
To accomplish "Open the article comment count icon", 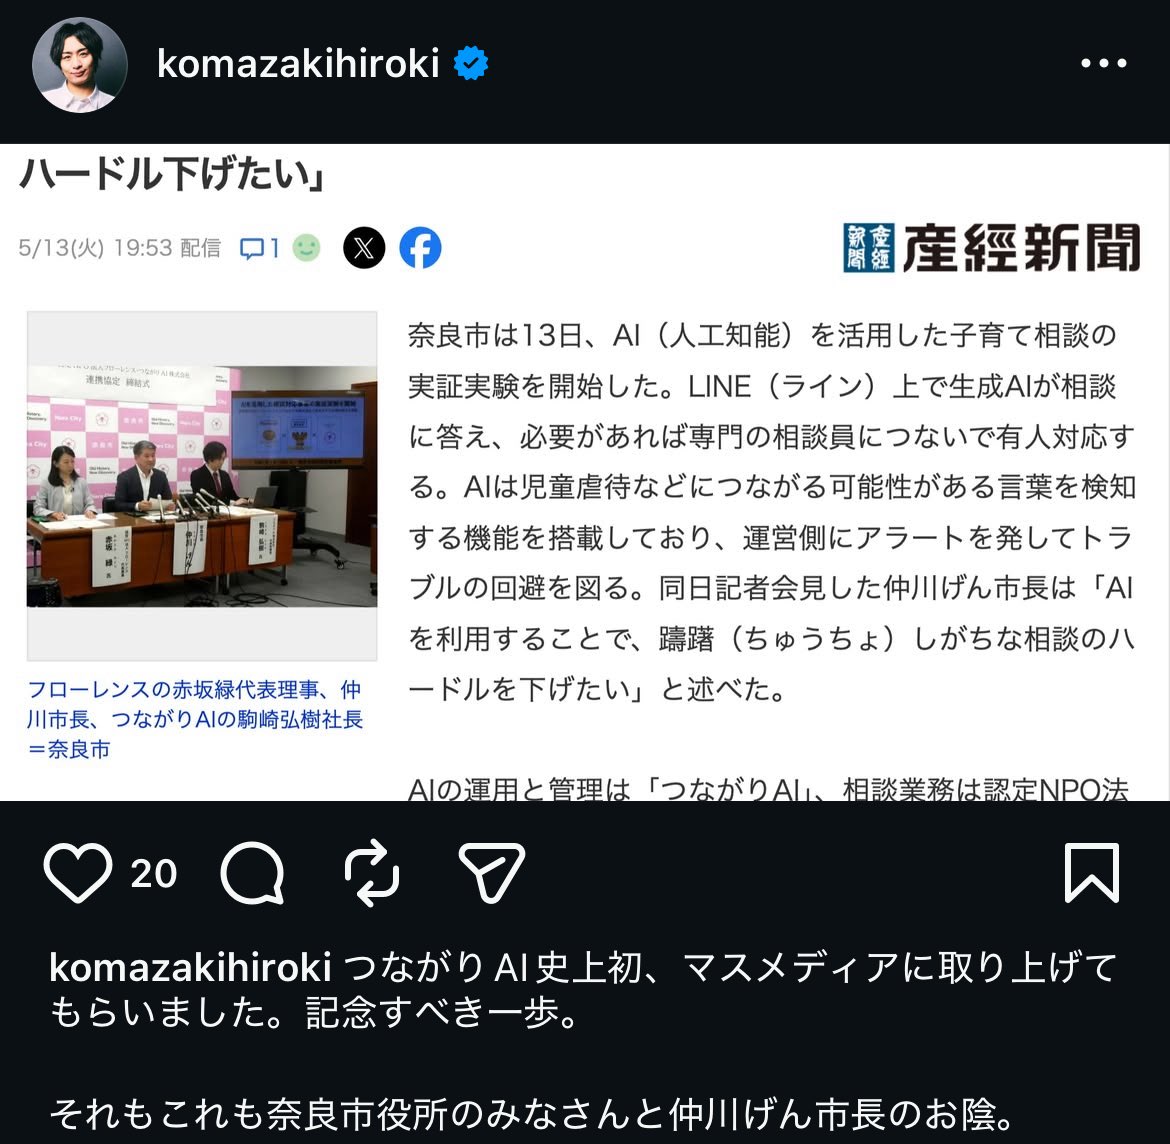I will click(259, 248).
